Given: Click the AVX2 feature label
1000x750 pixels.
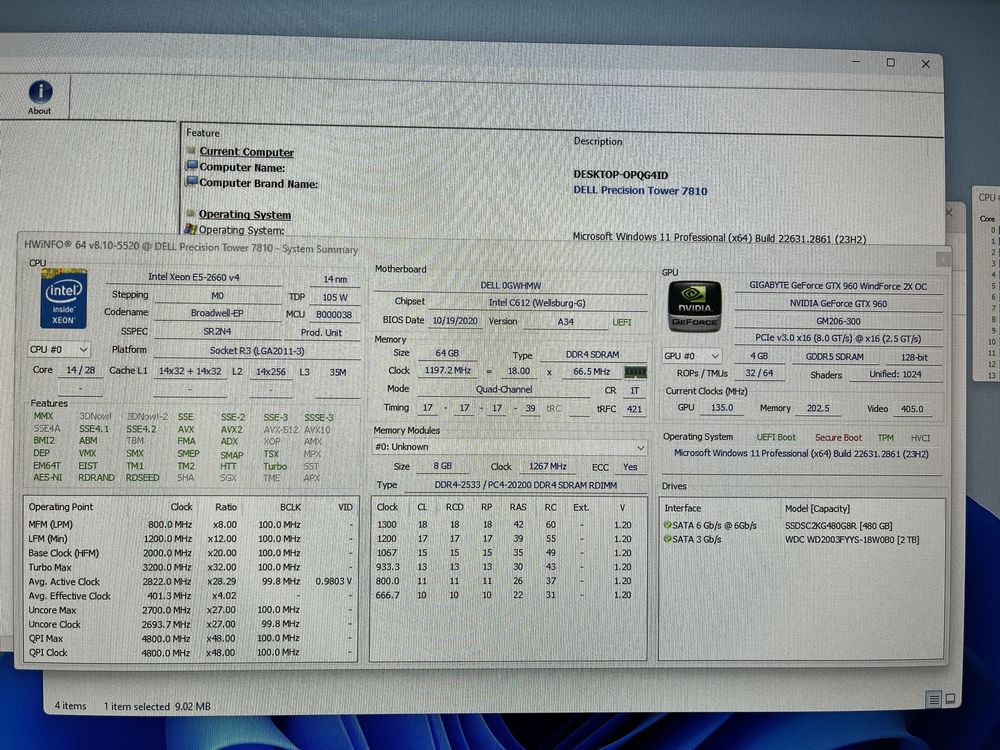Looking at the screenshot, I should click(232, 430).
